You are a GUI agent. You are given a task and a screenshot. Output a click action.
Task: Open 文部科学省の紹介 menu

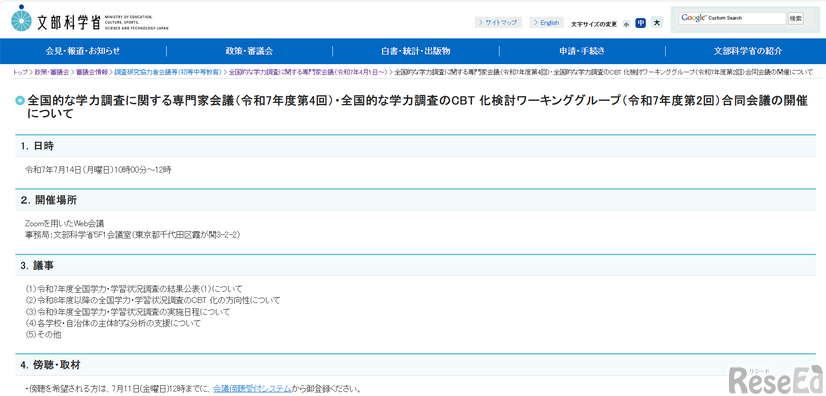pyautogui.click(x=748, y=51)
